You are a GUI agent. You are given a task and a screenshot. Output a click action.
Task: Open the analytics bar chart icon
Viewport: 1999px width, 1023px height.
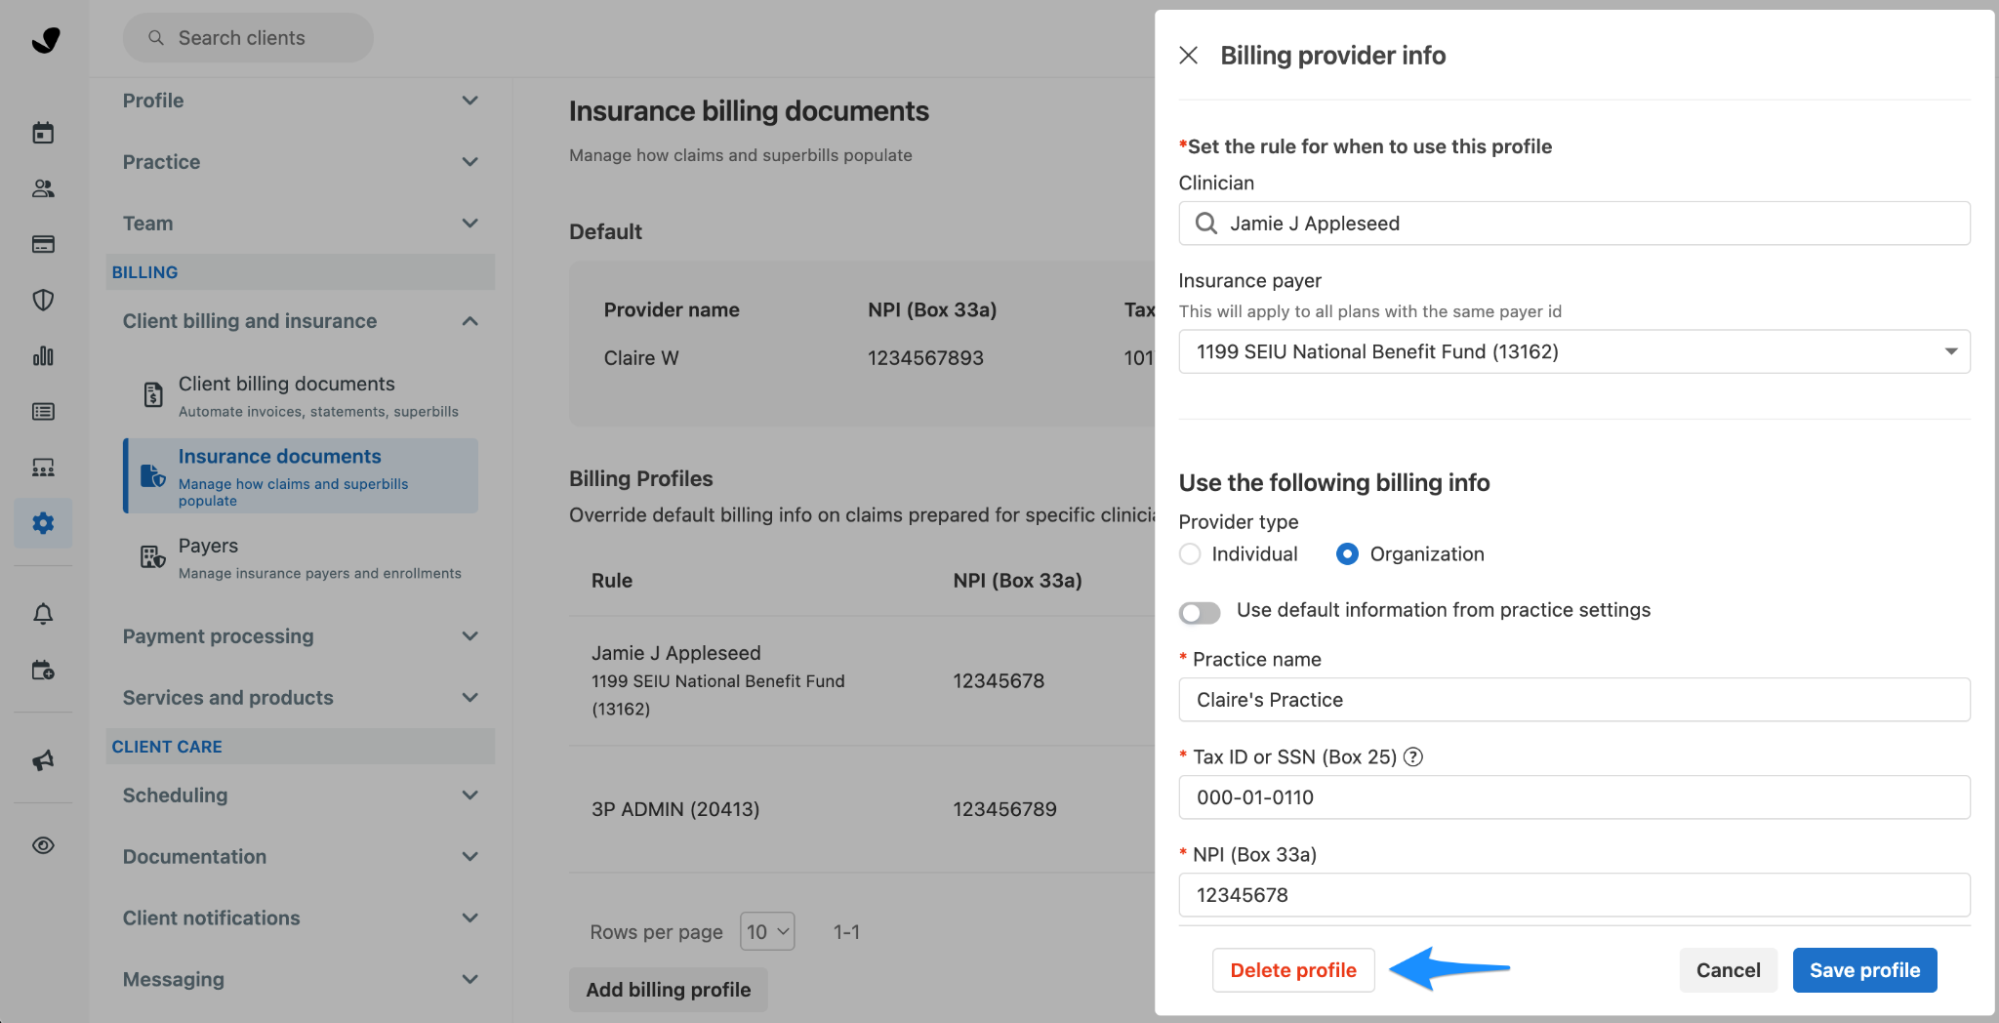[43, 356]
